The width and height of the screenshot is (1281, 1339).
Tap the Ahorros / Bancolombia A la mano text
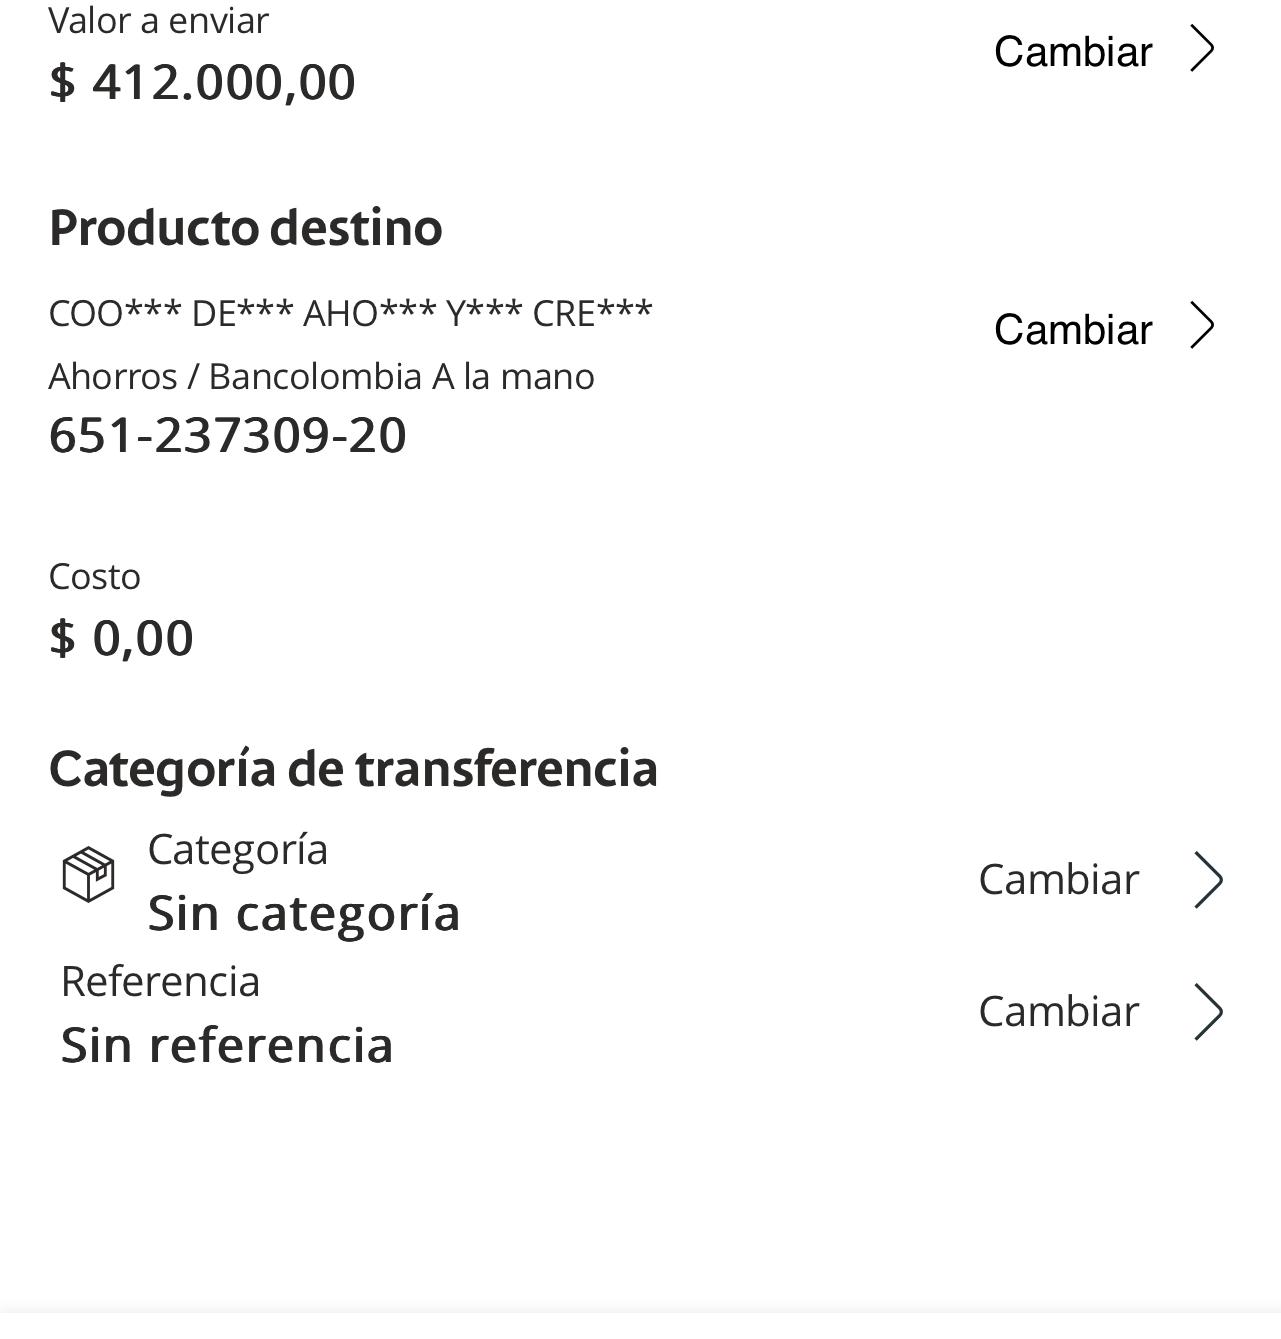click(321, 377)
